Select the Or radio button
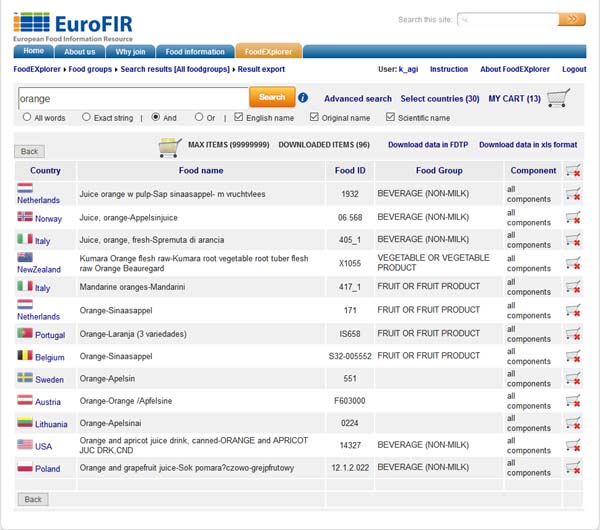The image size is (600, 530). point(199,117)
